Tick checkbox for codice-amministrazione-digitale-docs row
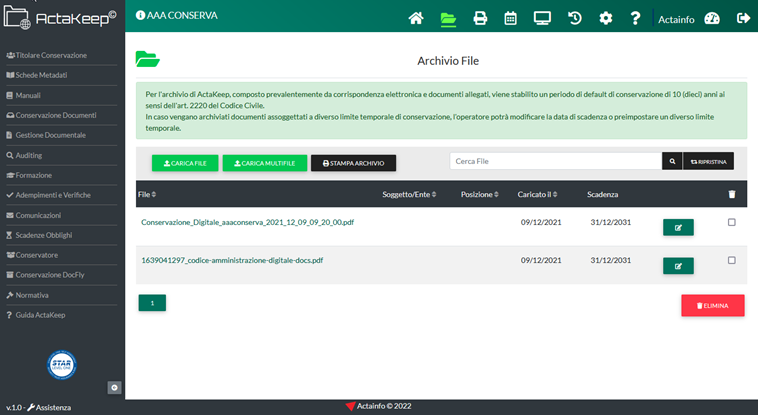This screenshot has height=415, width=758. point(731,260)
